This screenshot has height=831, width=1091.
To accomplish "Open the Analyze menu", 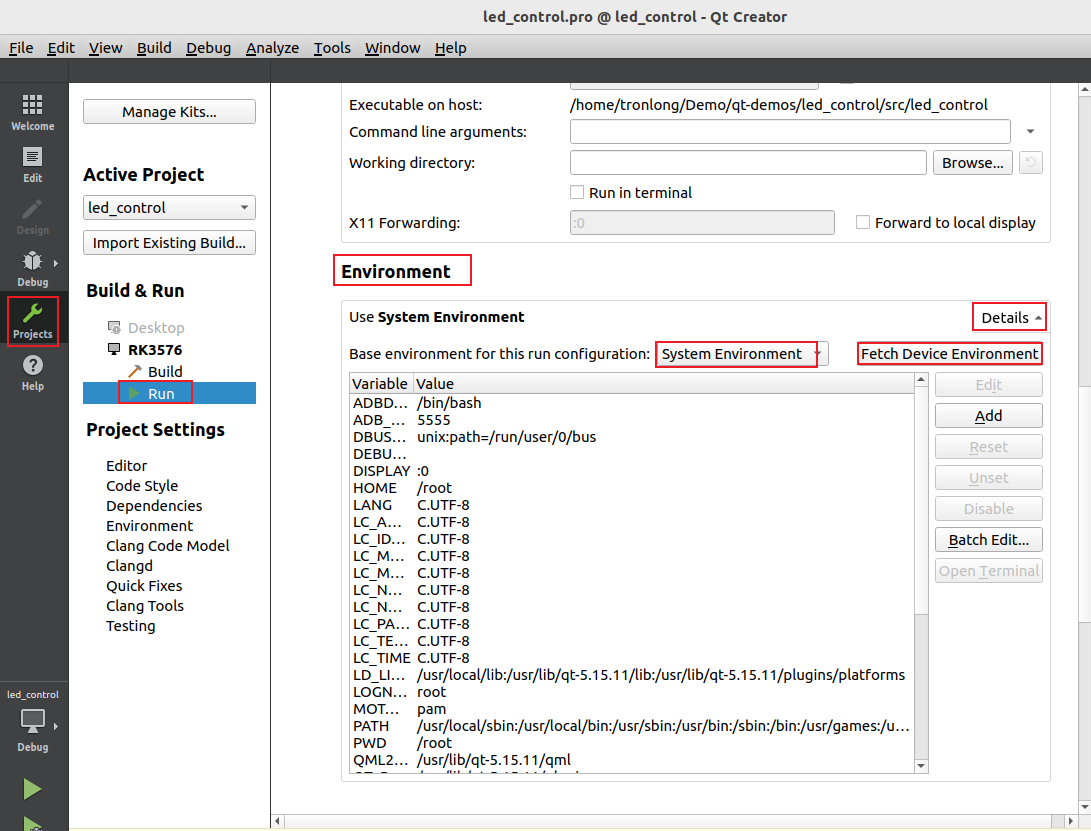I will click(x=272, y=48).
